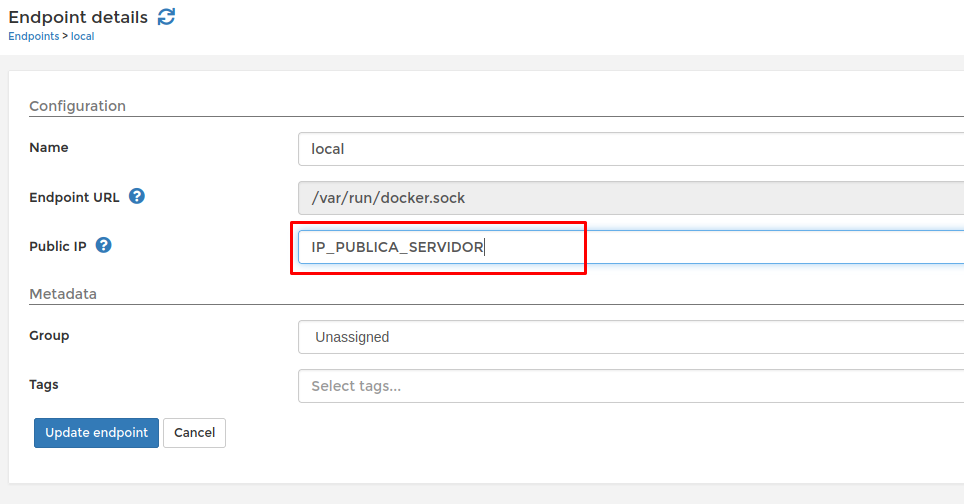Click the Endpoint URL label text
The height and width of the screenshot is (504, 964).
tap(74, 197)
